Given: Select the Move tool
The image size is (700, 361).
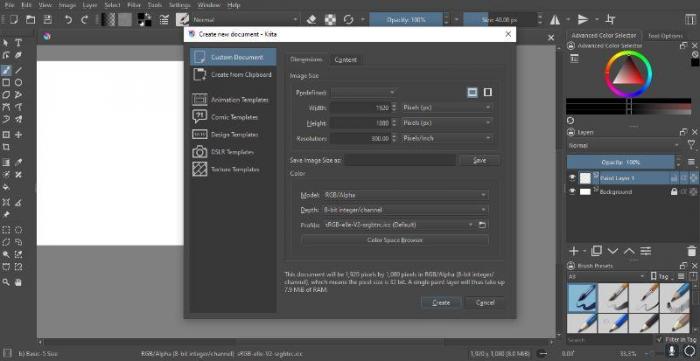Looking at the screenshot, I should point(18,134).
